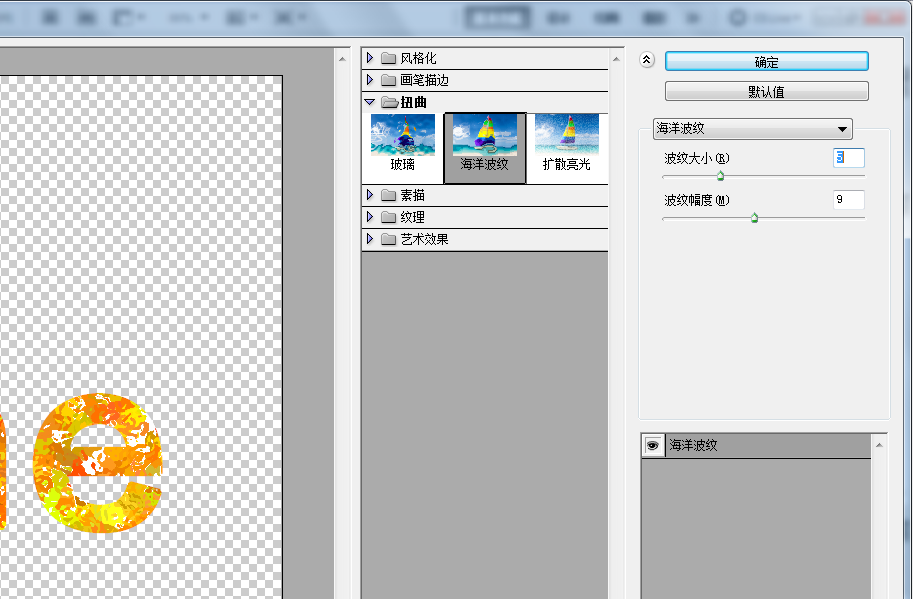Screen dimensions: 913x599
Task: Click the 默认值 (Default) button
Action: coord(766,90)
